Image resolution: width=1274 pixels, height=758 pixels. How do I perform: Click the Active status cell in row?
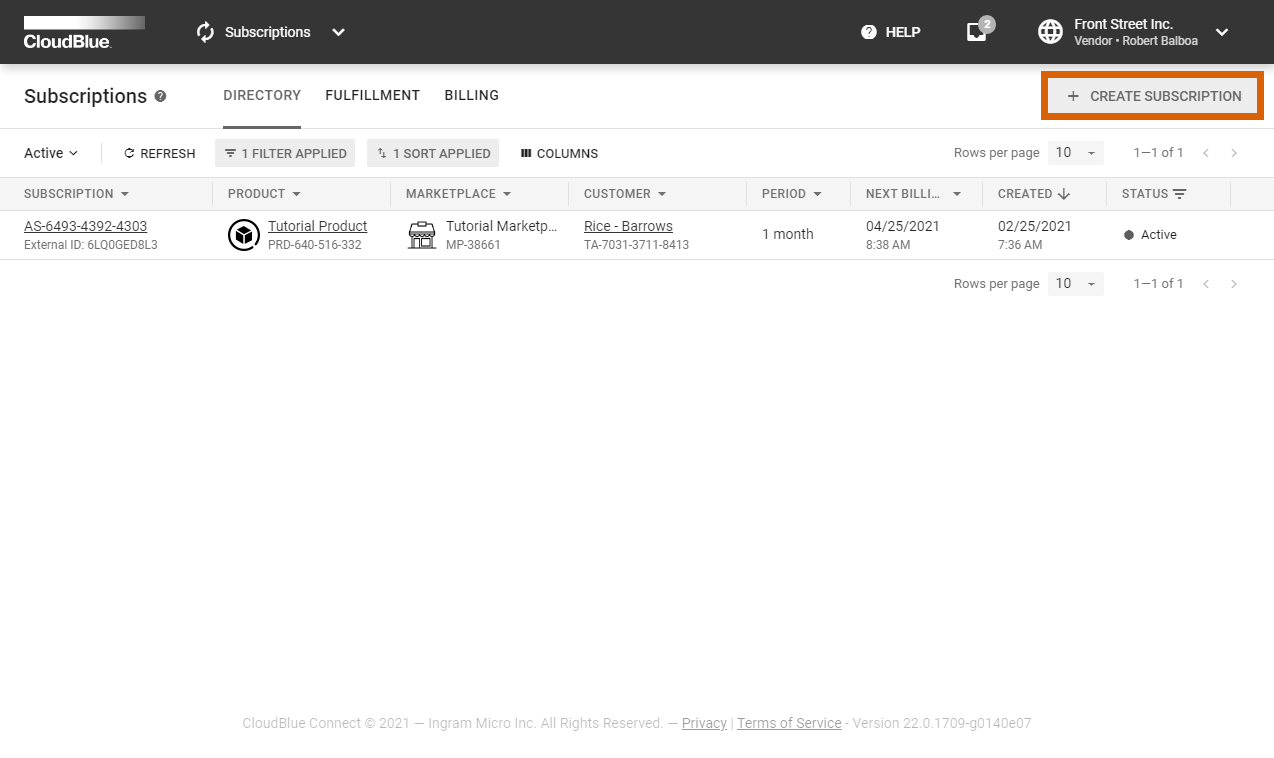(1150, 235)
